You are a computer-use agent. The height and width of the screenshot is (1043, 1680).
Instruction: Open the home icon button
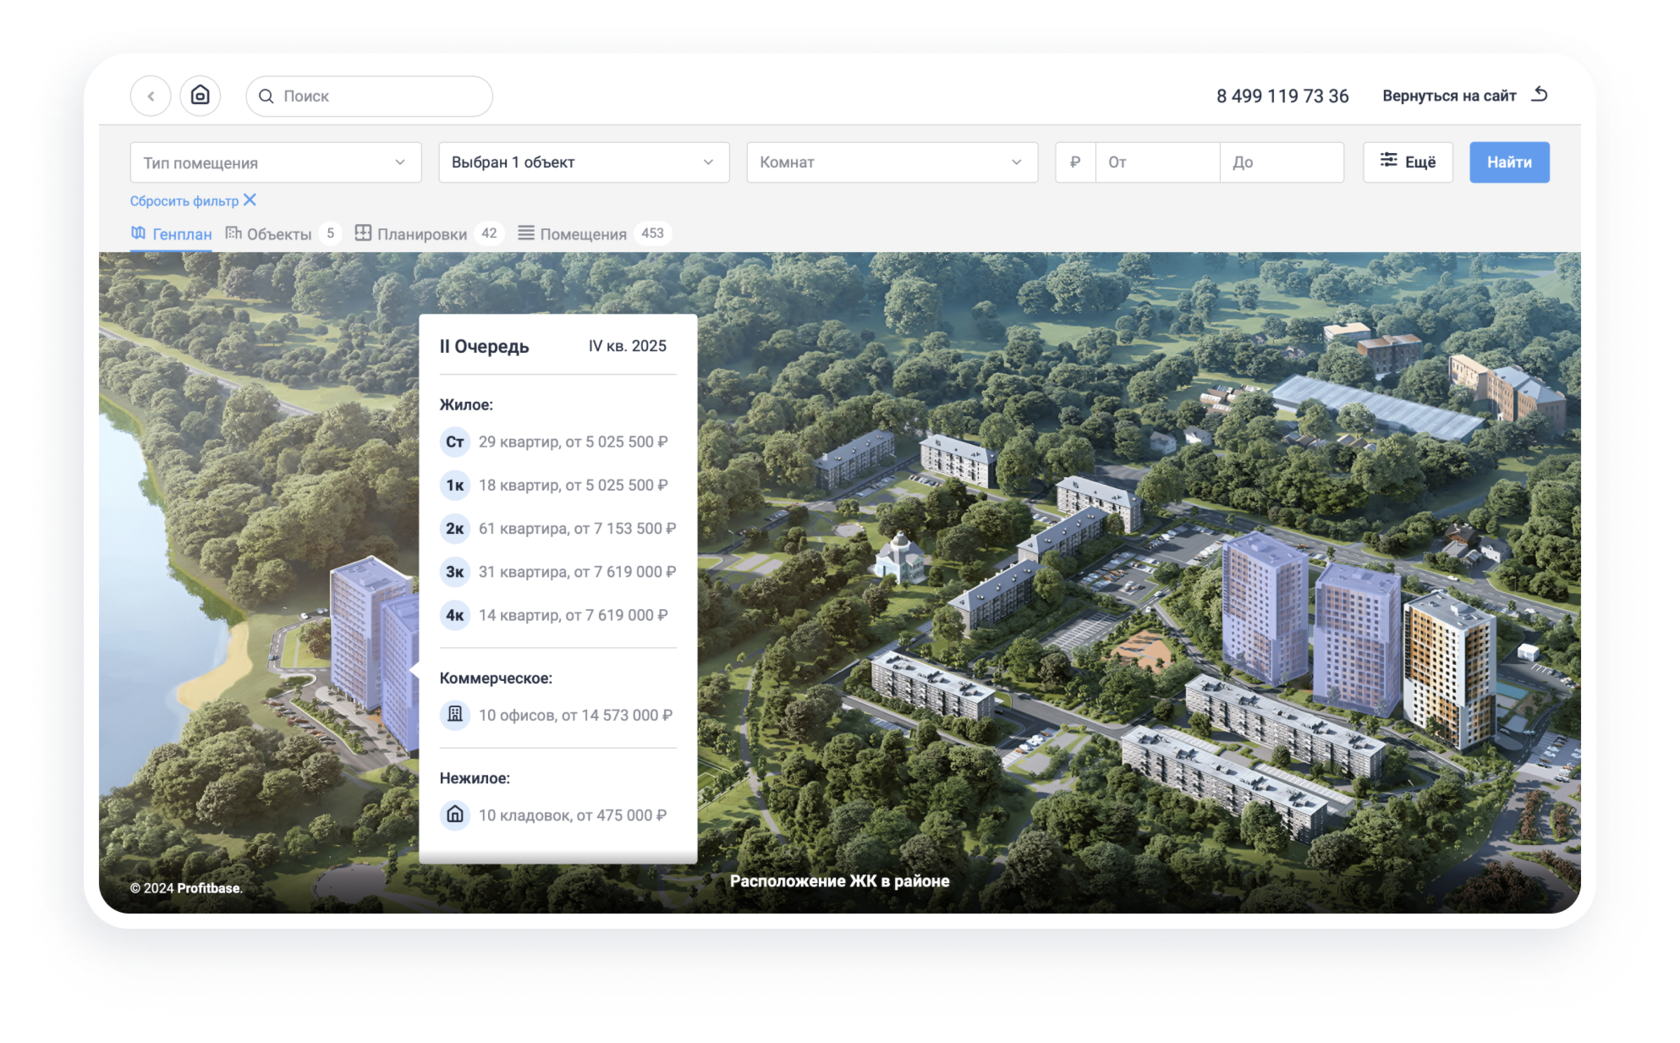tap(200, 96)
